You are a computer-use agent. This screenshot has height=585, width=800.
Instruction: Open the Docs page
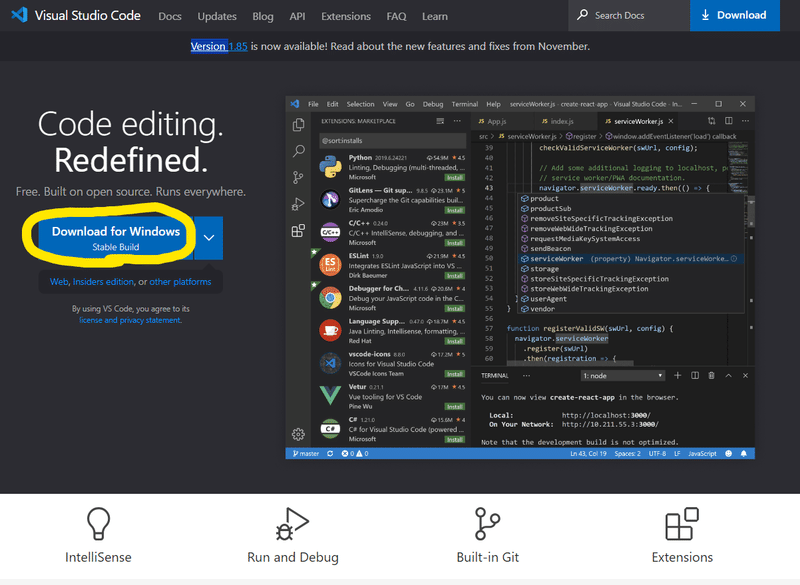tap(170, 16)
